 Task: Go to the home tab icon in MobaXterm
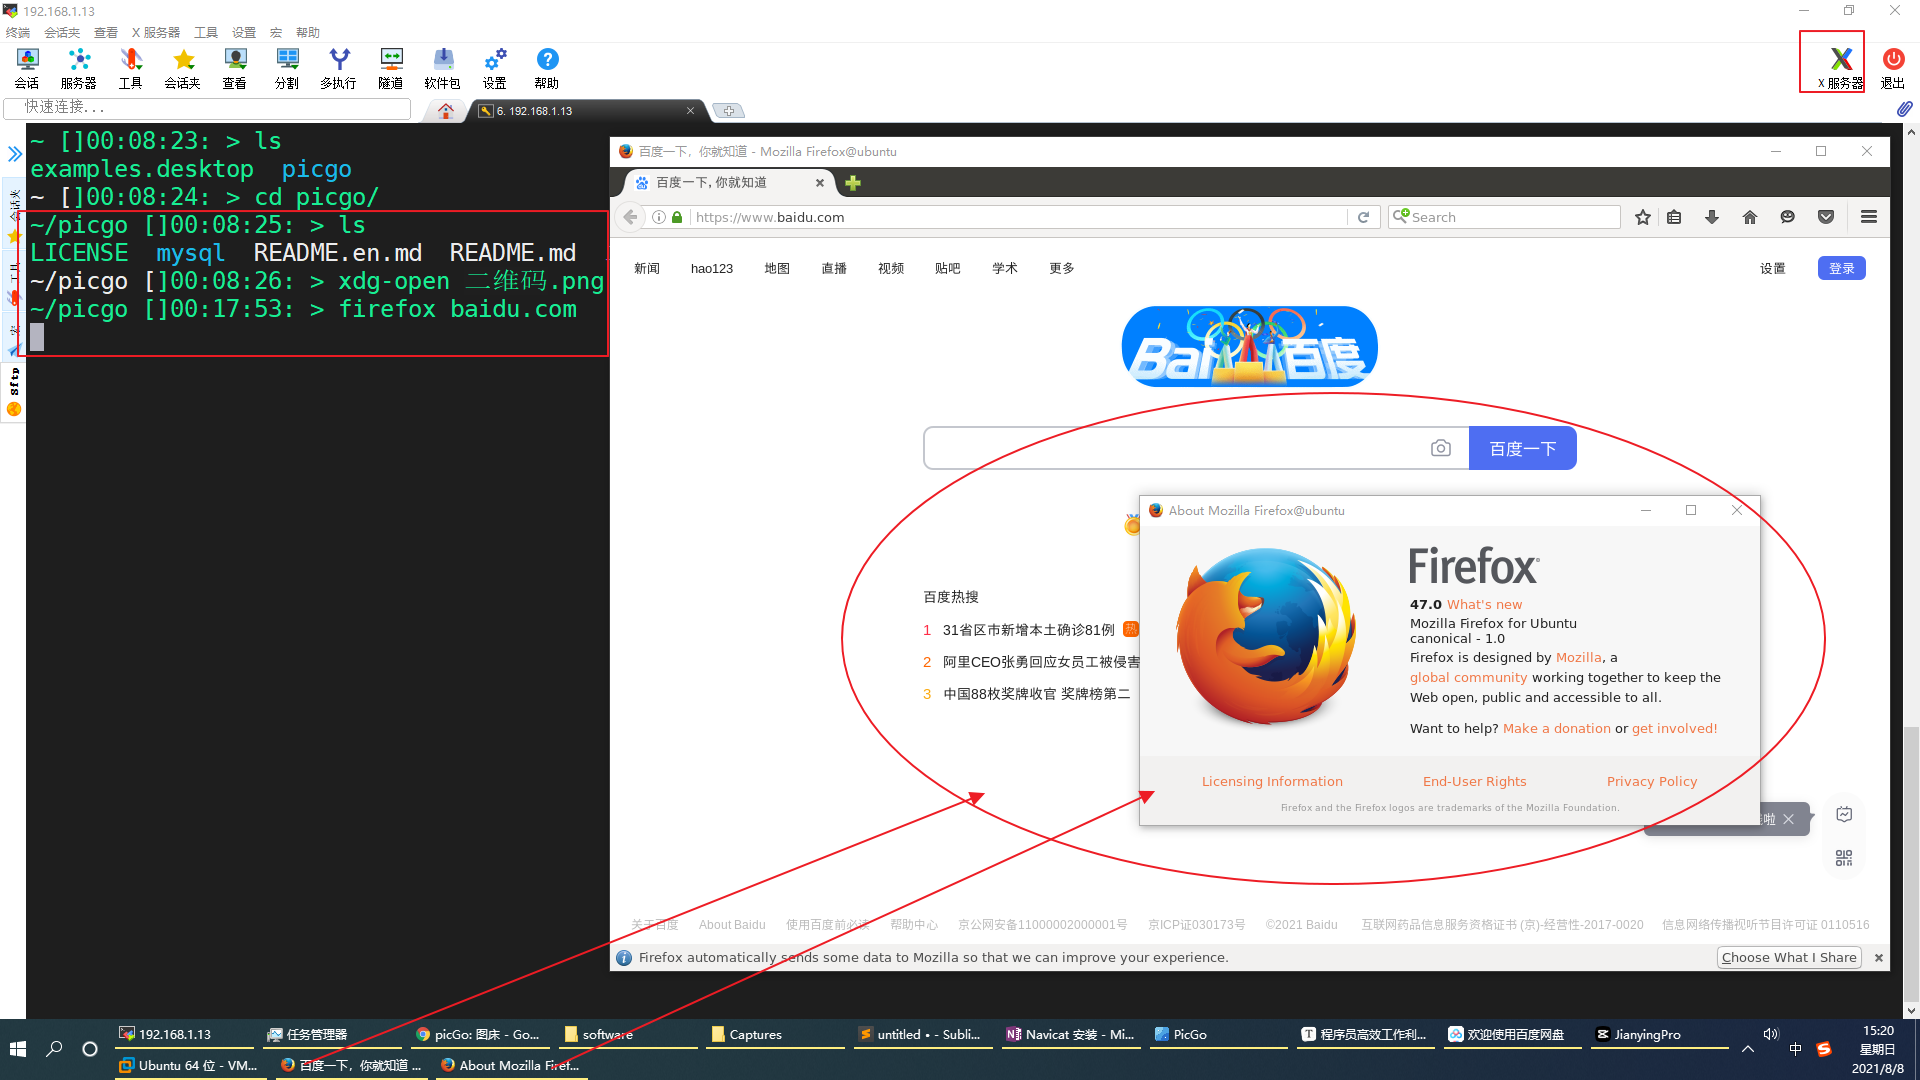[x=446, y=111]
